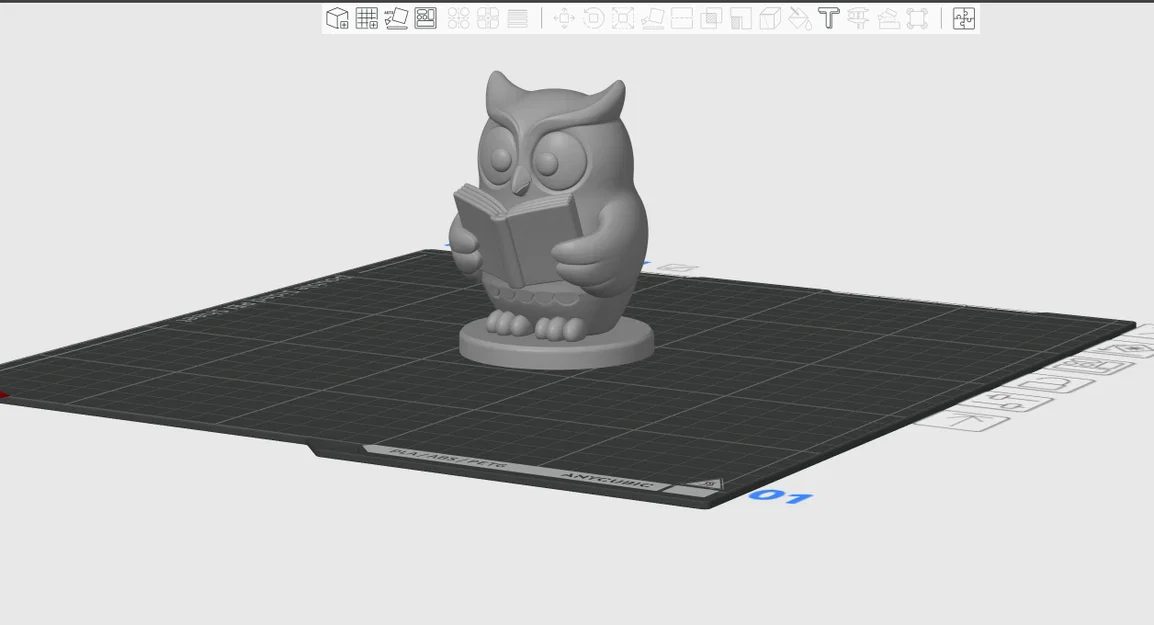Select the Cut tool
The width and height of the screenshot is (1154, 625).
682,18
